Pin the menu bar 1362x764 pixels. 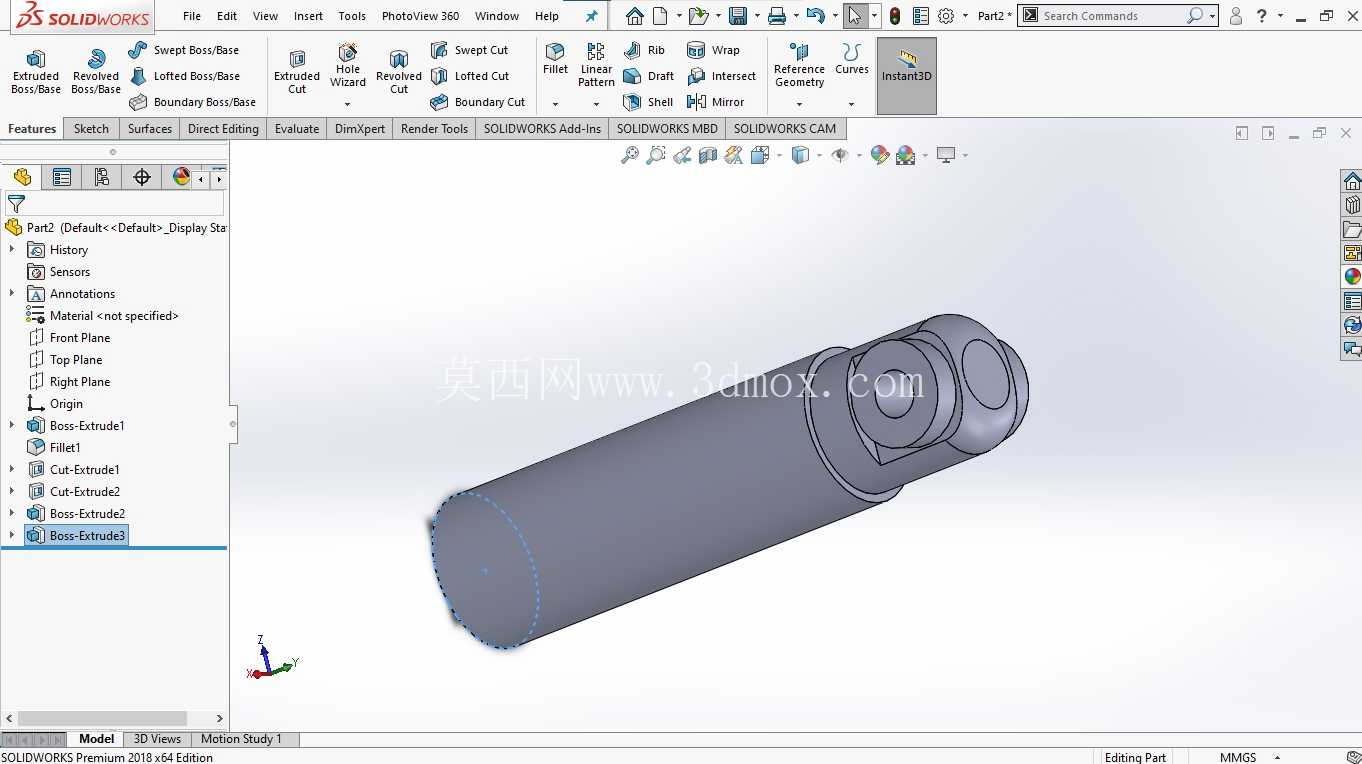(x=591, y=16)
